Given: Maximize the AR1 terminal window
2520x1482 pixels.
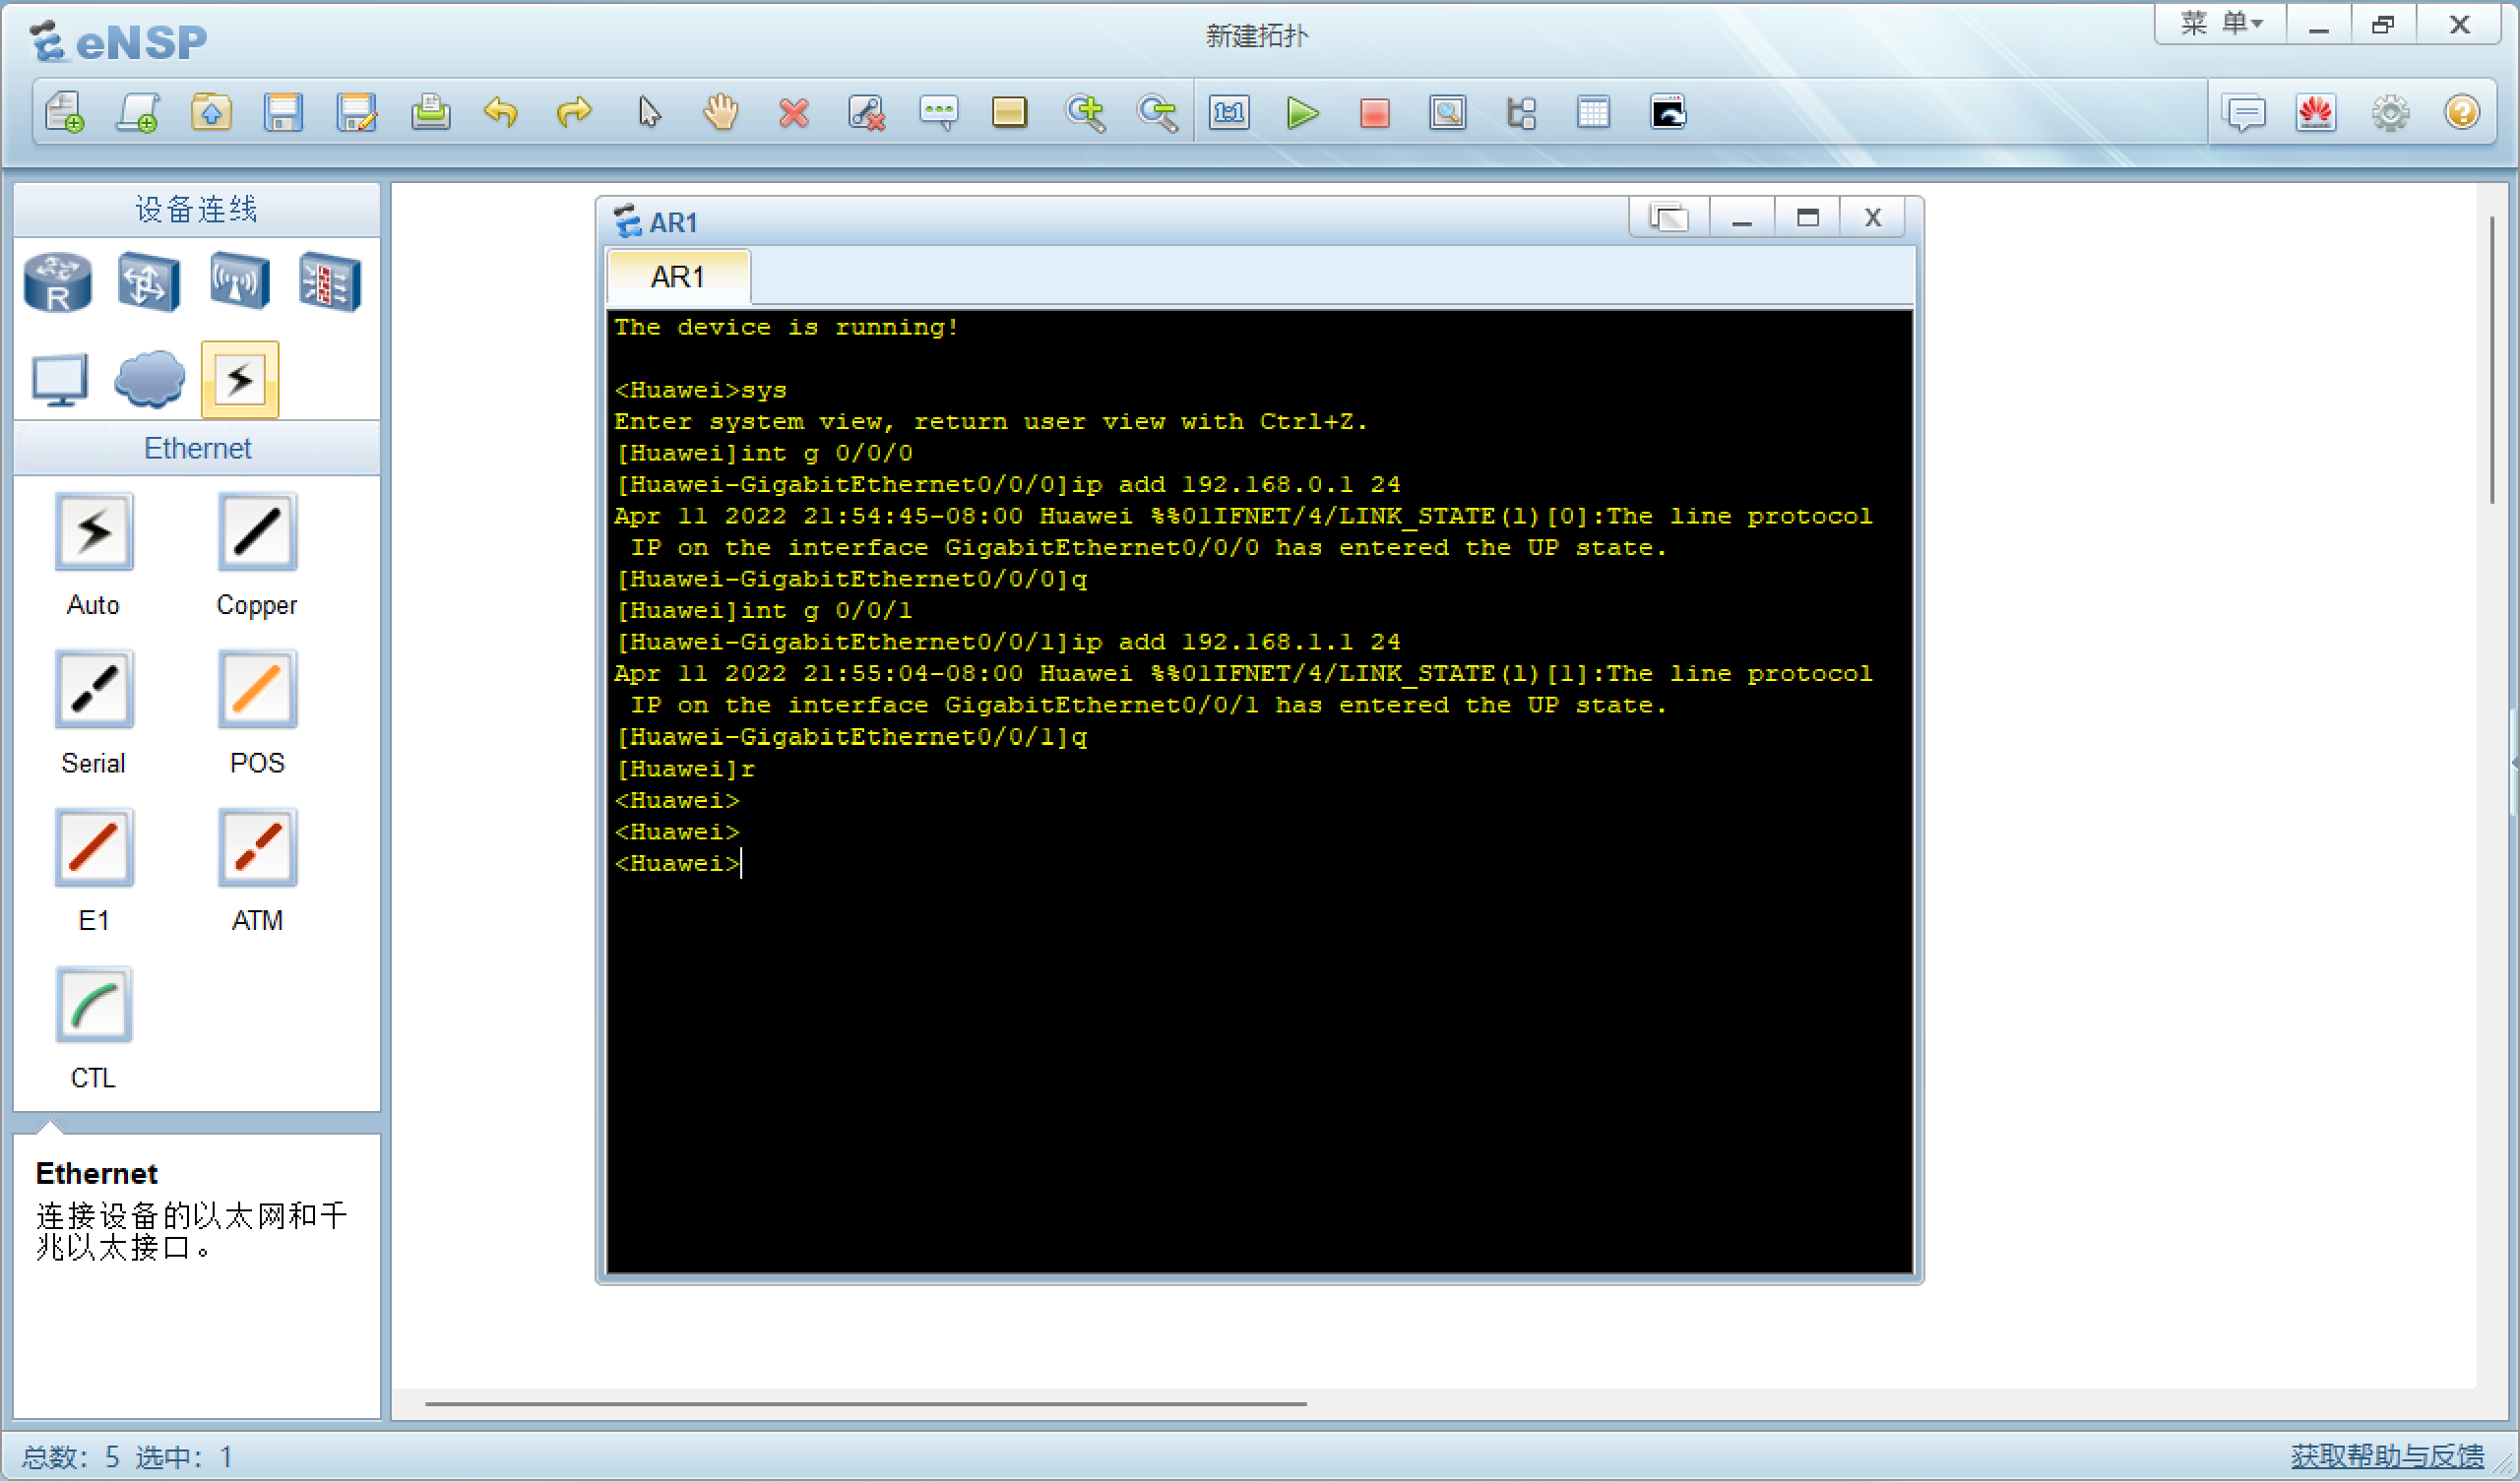Looking at the screenshot, I should (1807, 217).
